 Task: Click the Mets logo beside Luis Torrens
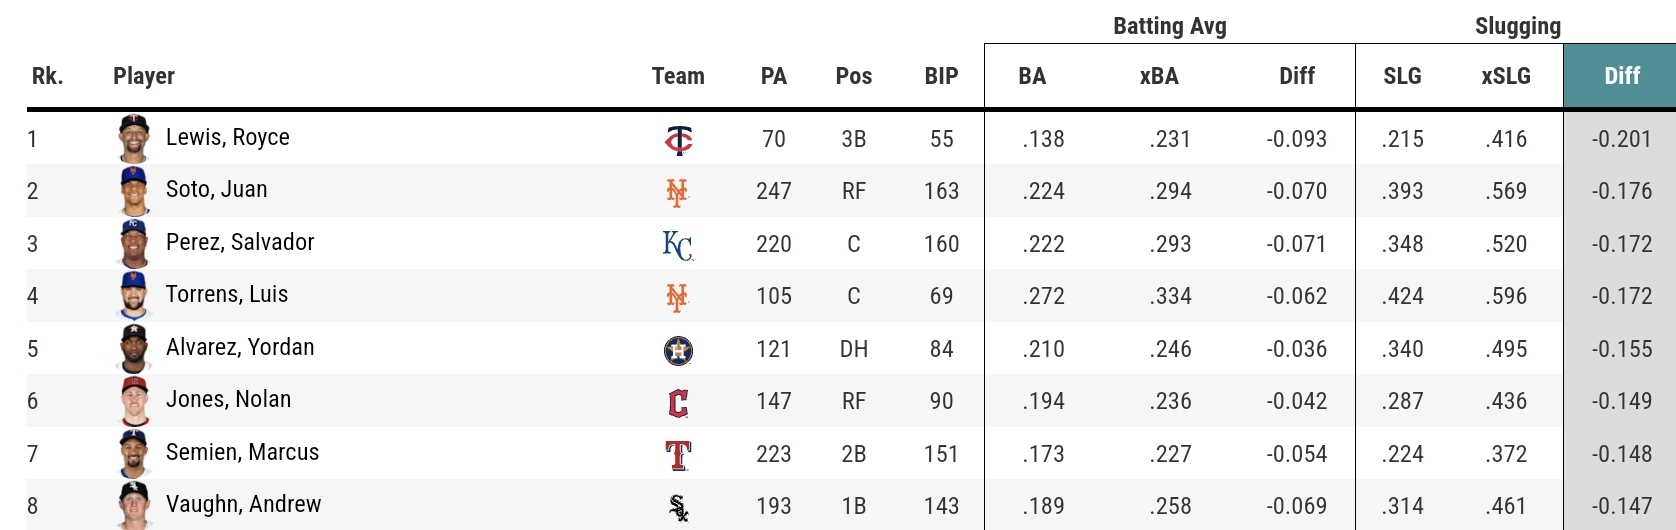point(677,297)
